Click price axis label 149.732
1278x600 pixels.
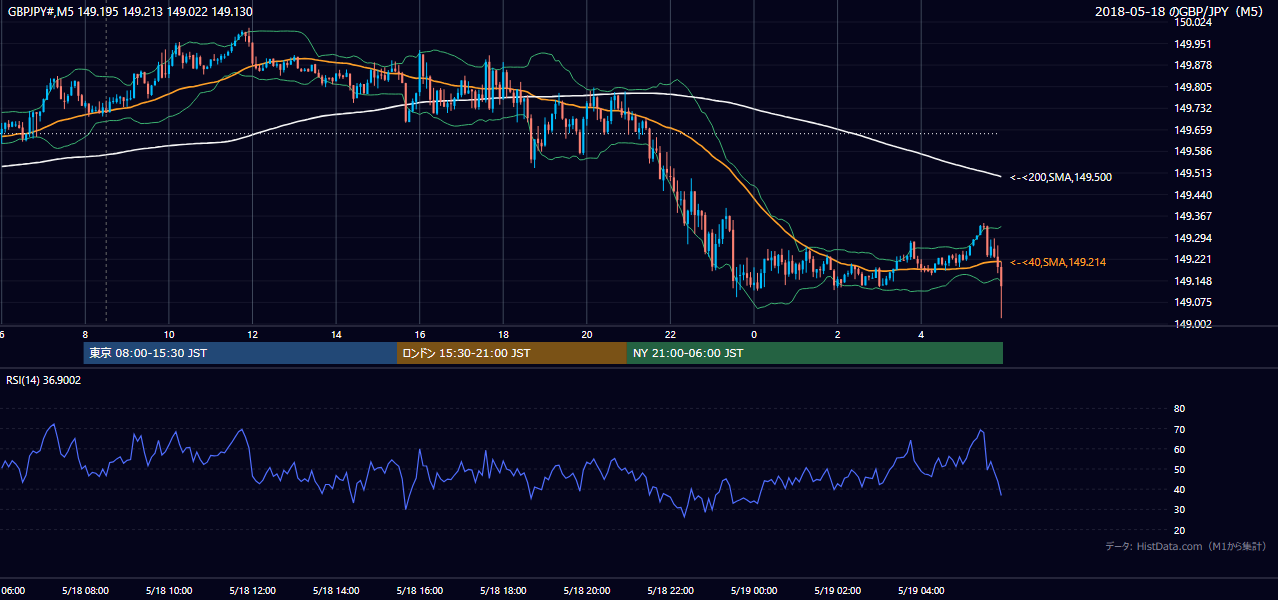[x=1193, y=108]
